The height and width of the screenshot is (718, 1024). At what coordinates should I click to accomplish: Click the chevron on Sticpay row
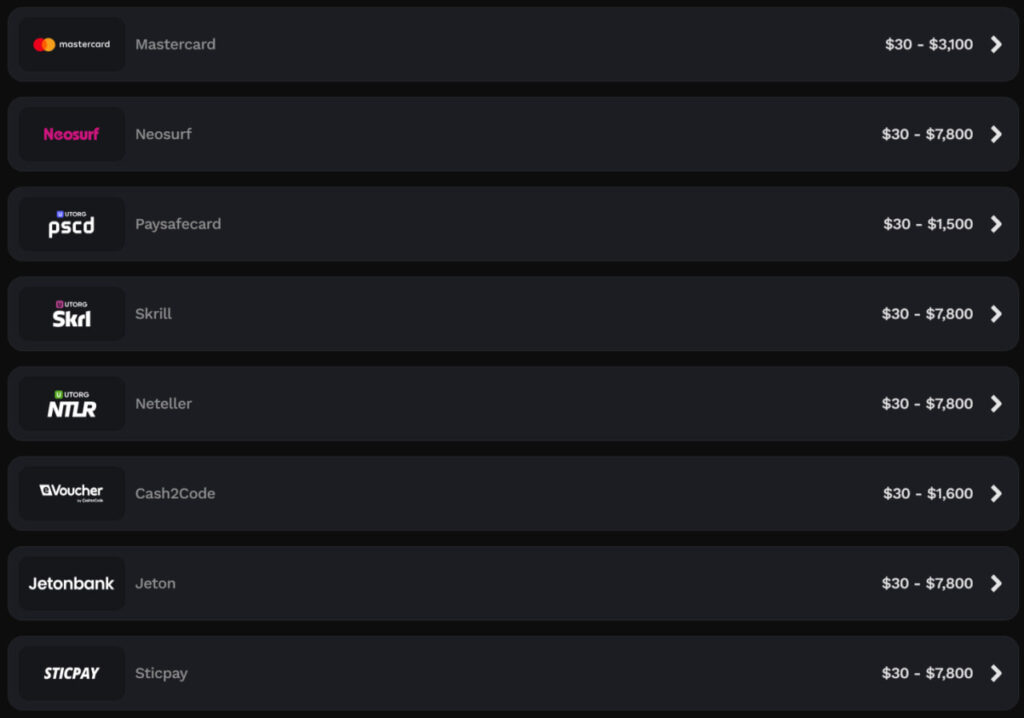click(x=996, y=673)
